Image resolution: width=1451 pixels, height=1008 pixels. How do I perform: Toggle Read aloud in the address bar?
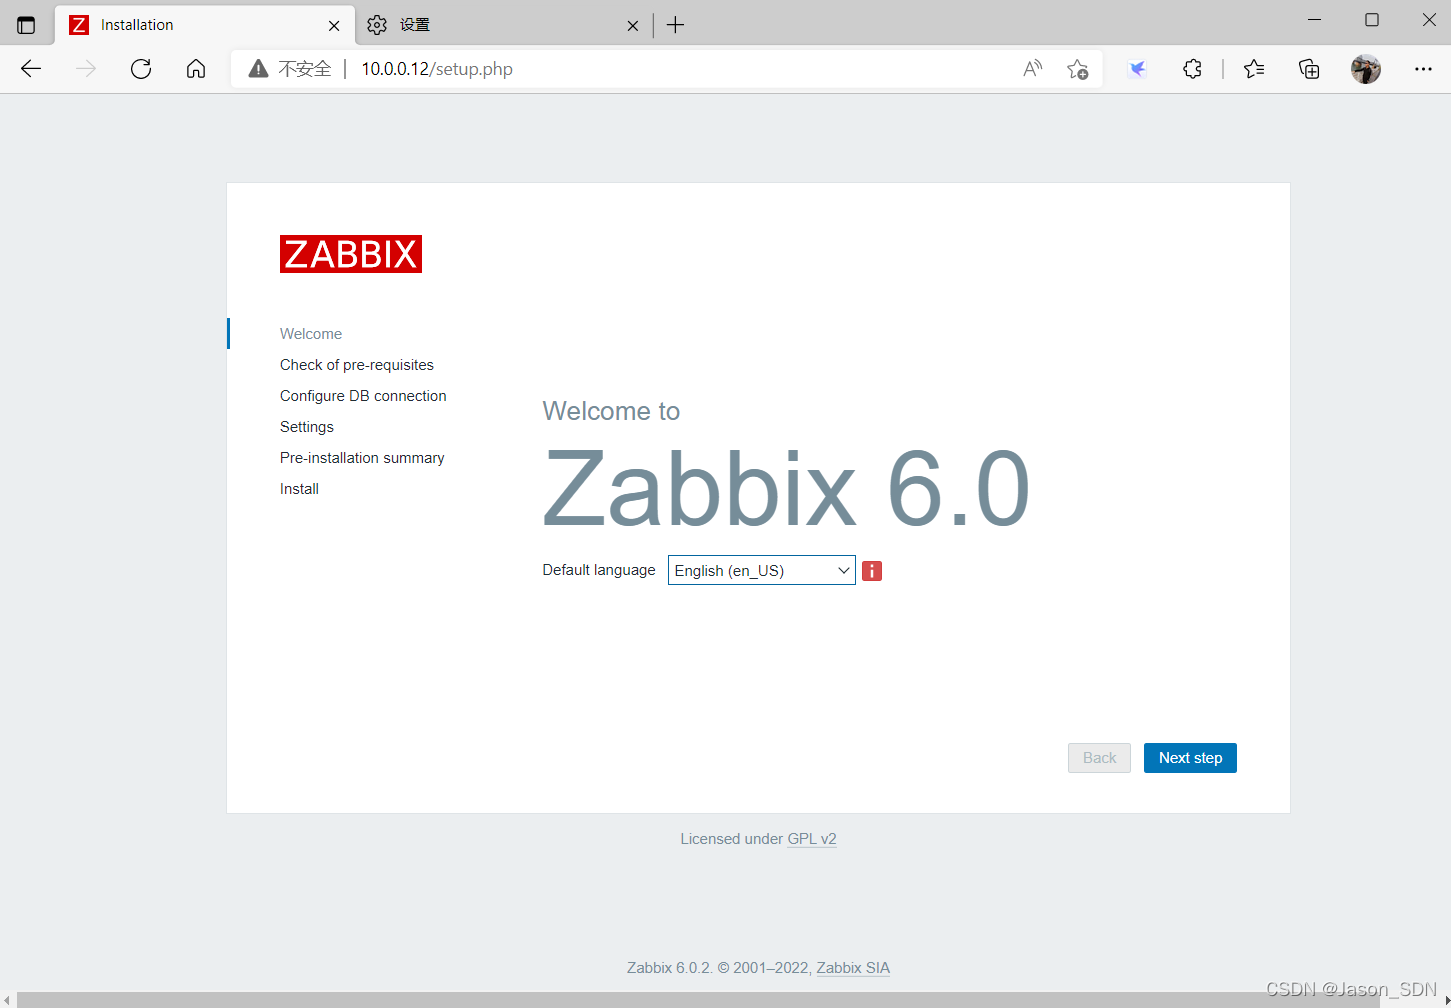[1033, 69]
